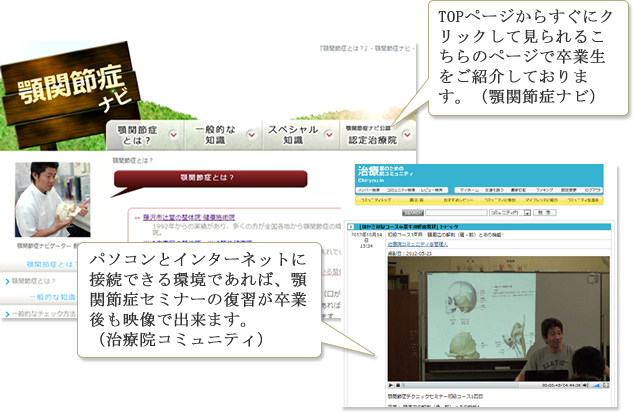The height and width of the screenshot is (412, 633).
Task: Play the seminar video
Action: 391,385
